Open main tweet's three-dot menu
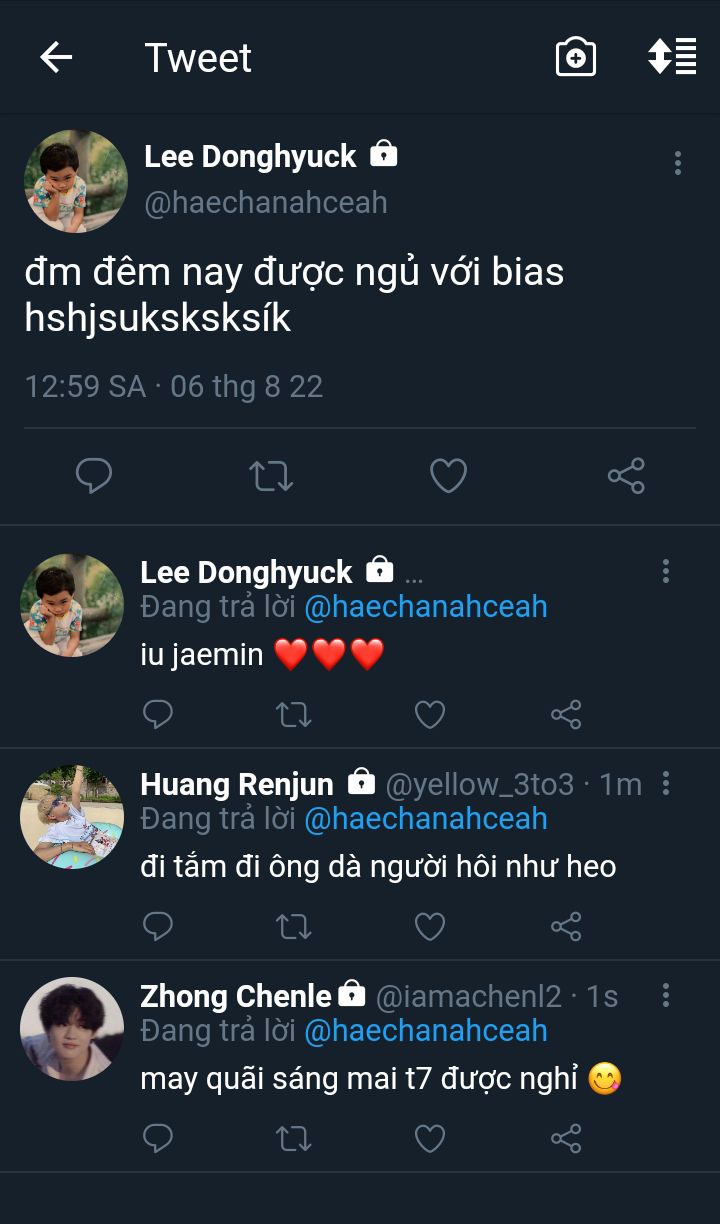720x1224 pixels. tap(678, 163)
